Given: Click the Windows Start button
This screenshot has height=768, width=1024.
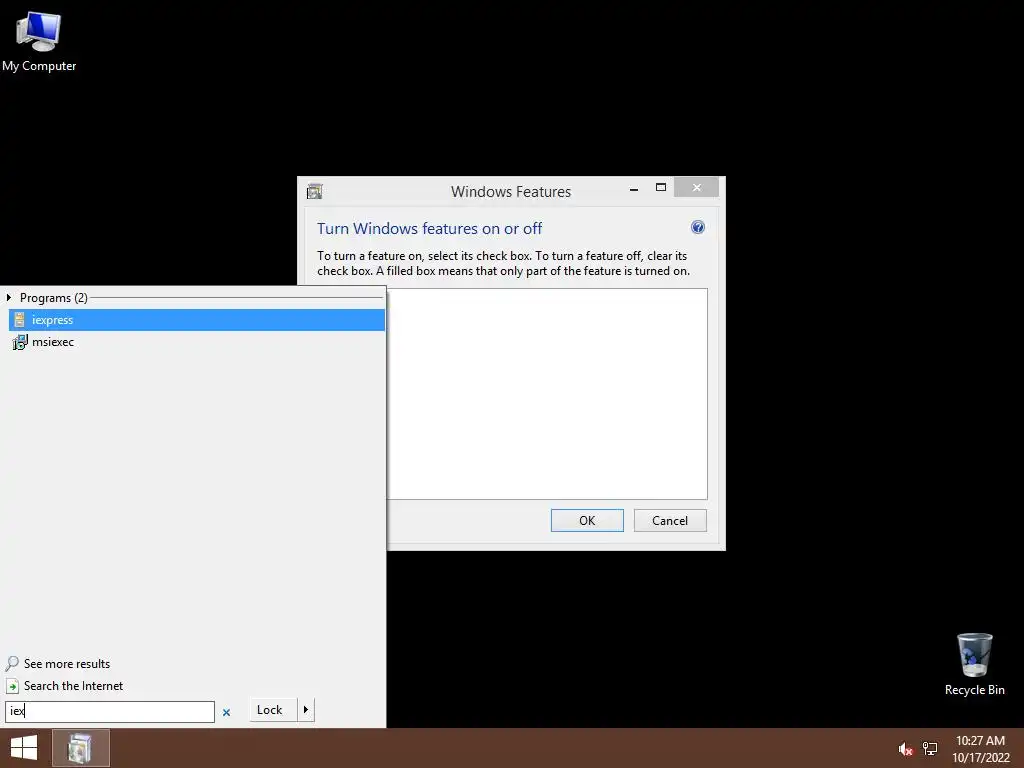Looking at the screenshot, I should [x=24, y=748].
